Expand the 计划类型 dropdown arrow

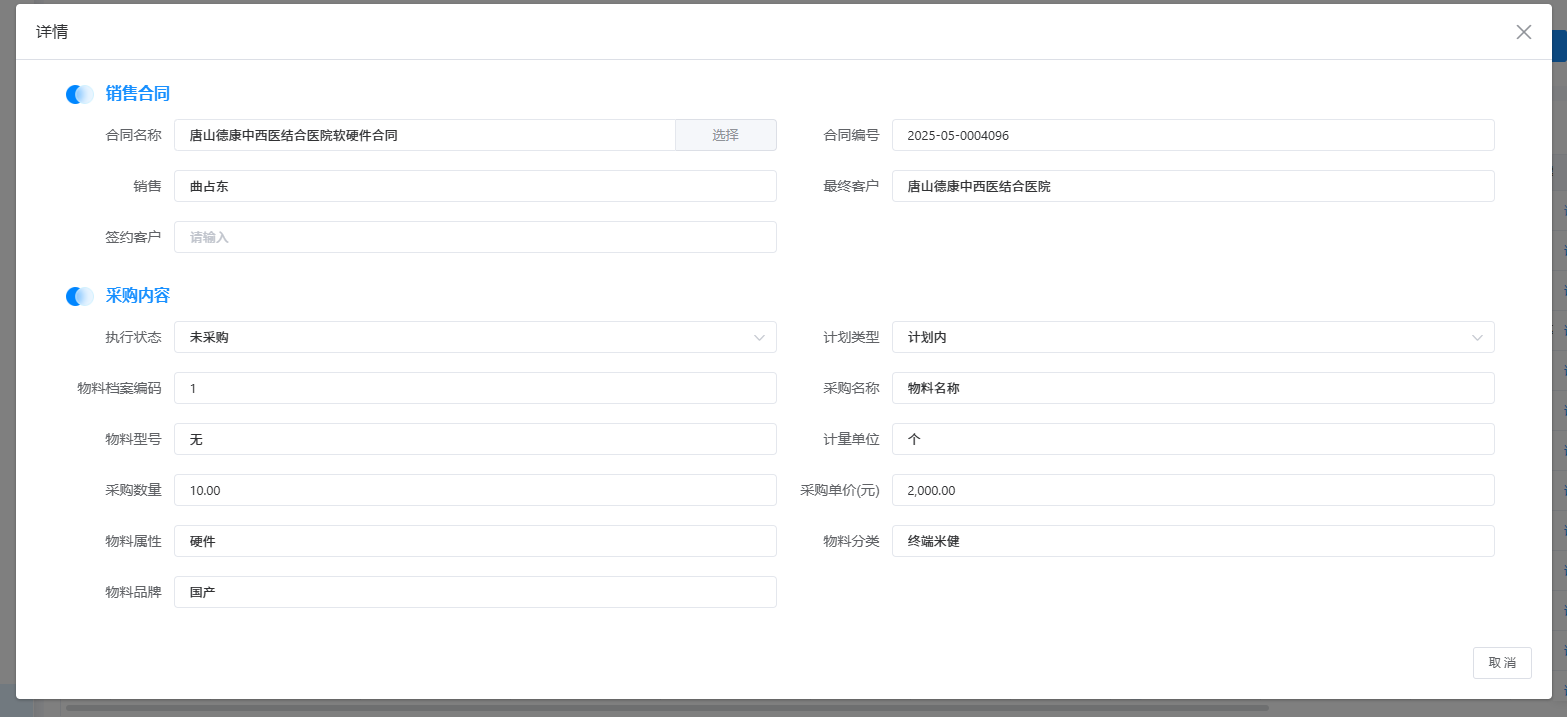(1477, 338)
